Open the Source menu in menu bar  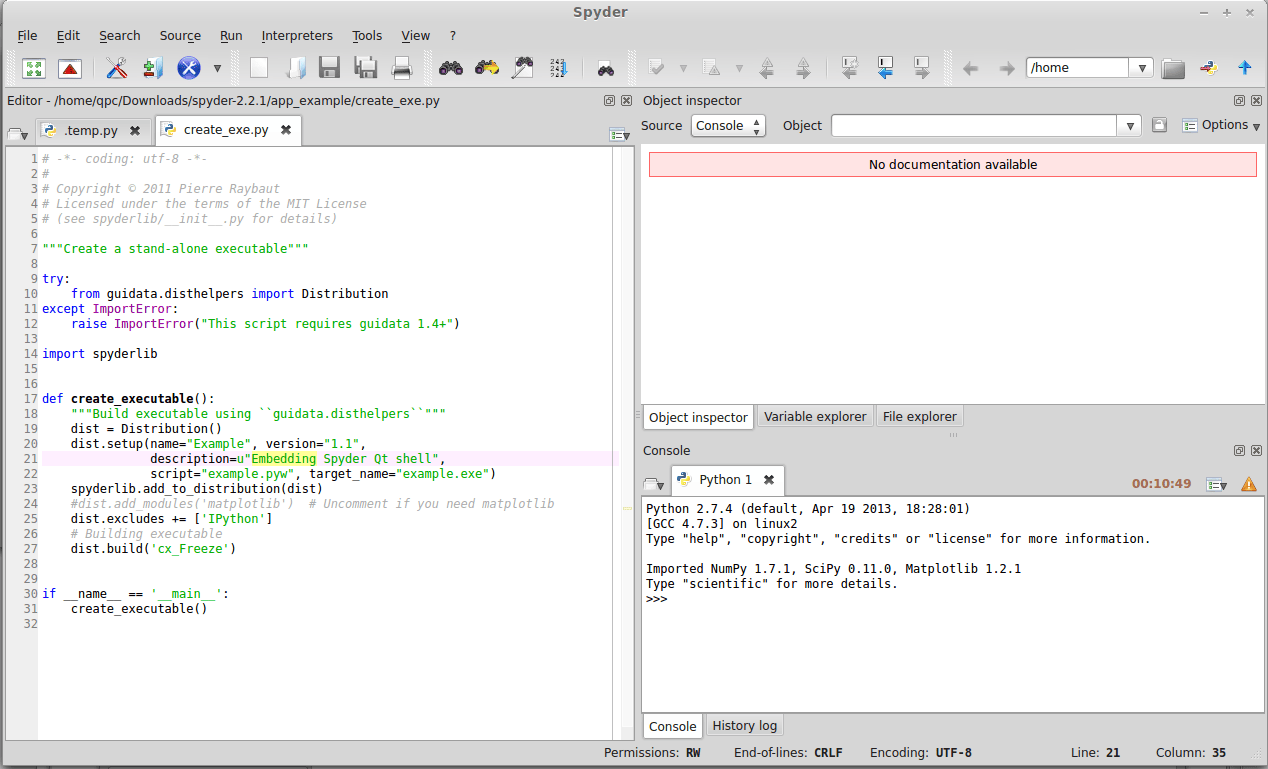(x=180, y=35)
